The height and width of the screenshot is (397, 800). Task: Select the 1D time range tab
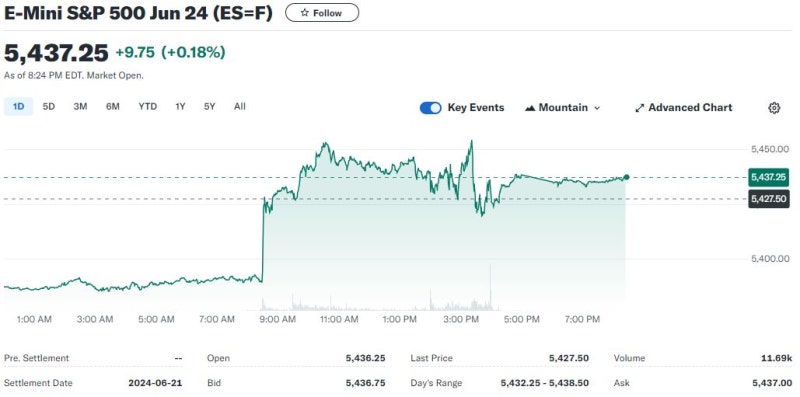coord(18,107)
